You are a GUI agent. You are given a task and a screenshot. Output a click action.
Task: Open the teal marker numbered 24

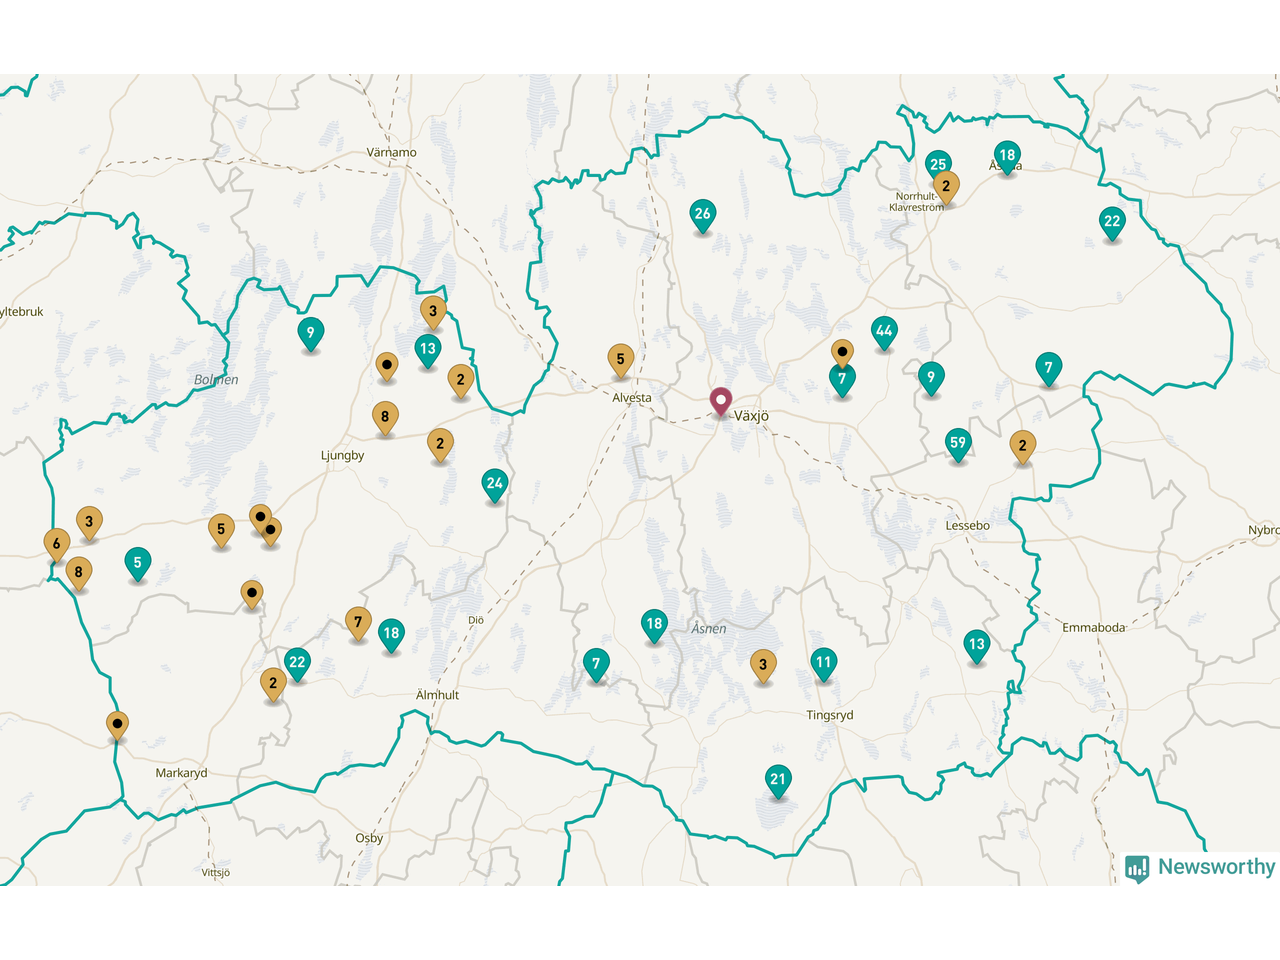494,484
